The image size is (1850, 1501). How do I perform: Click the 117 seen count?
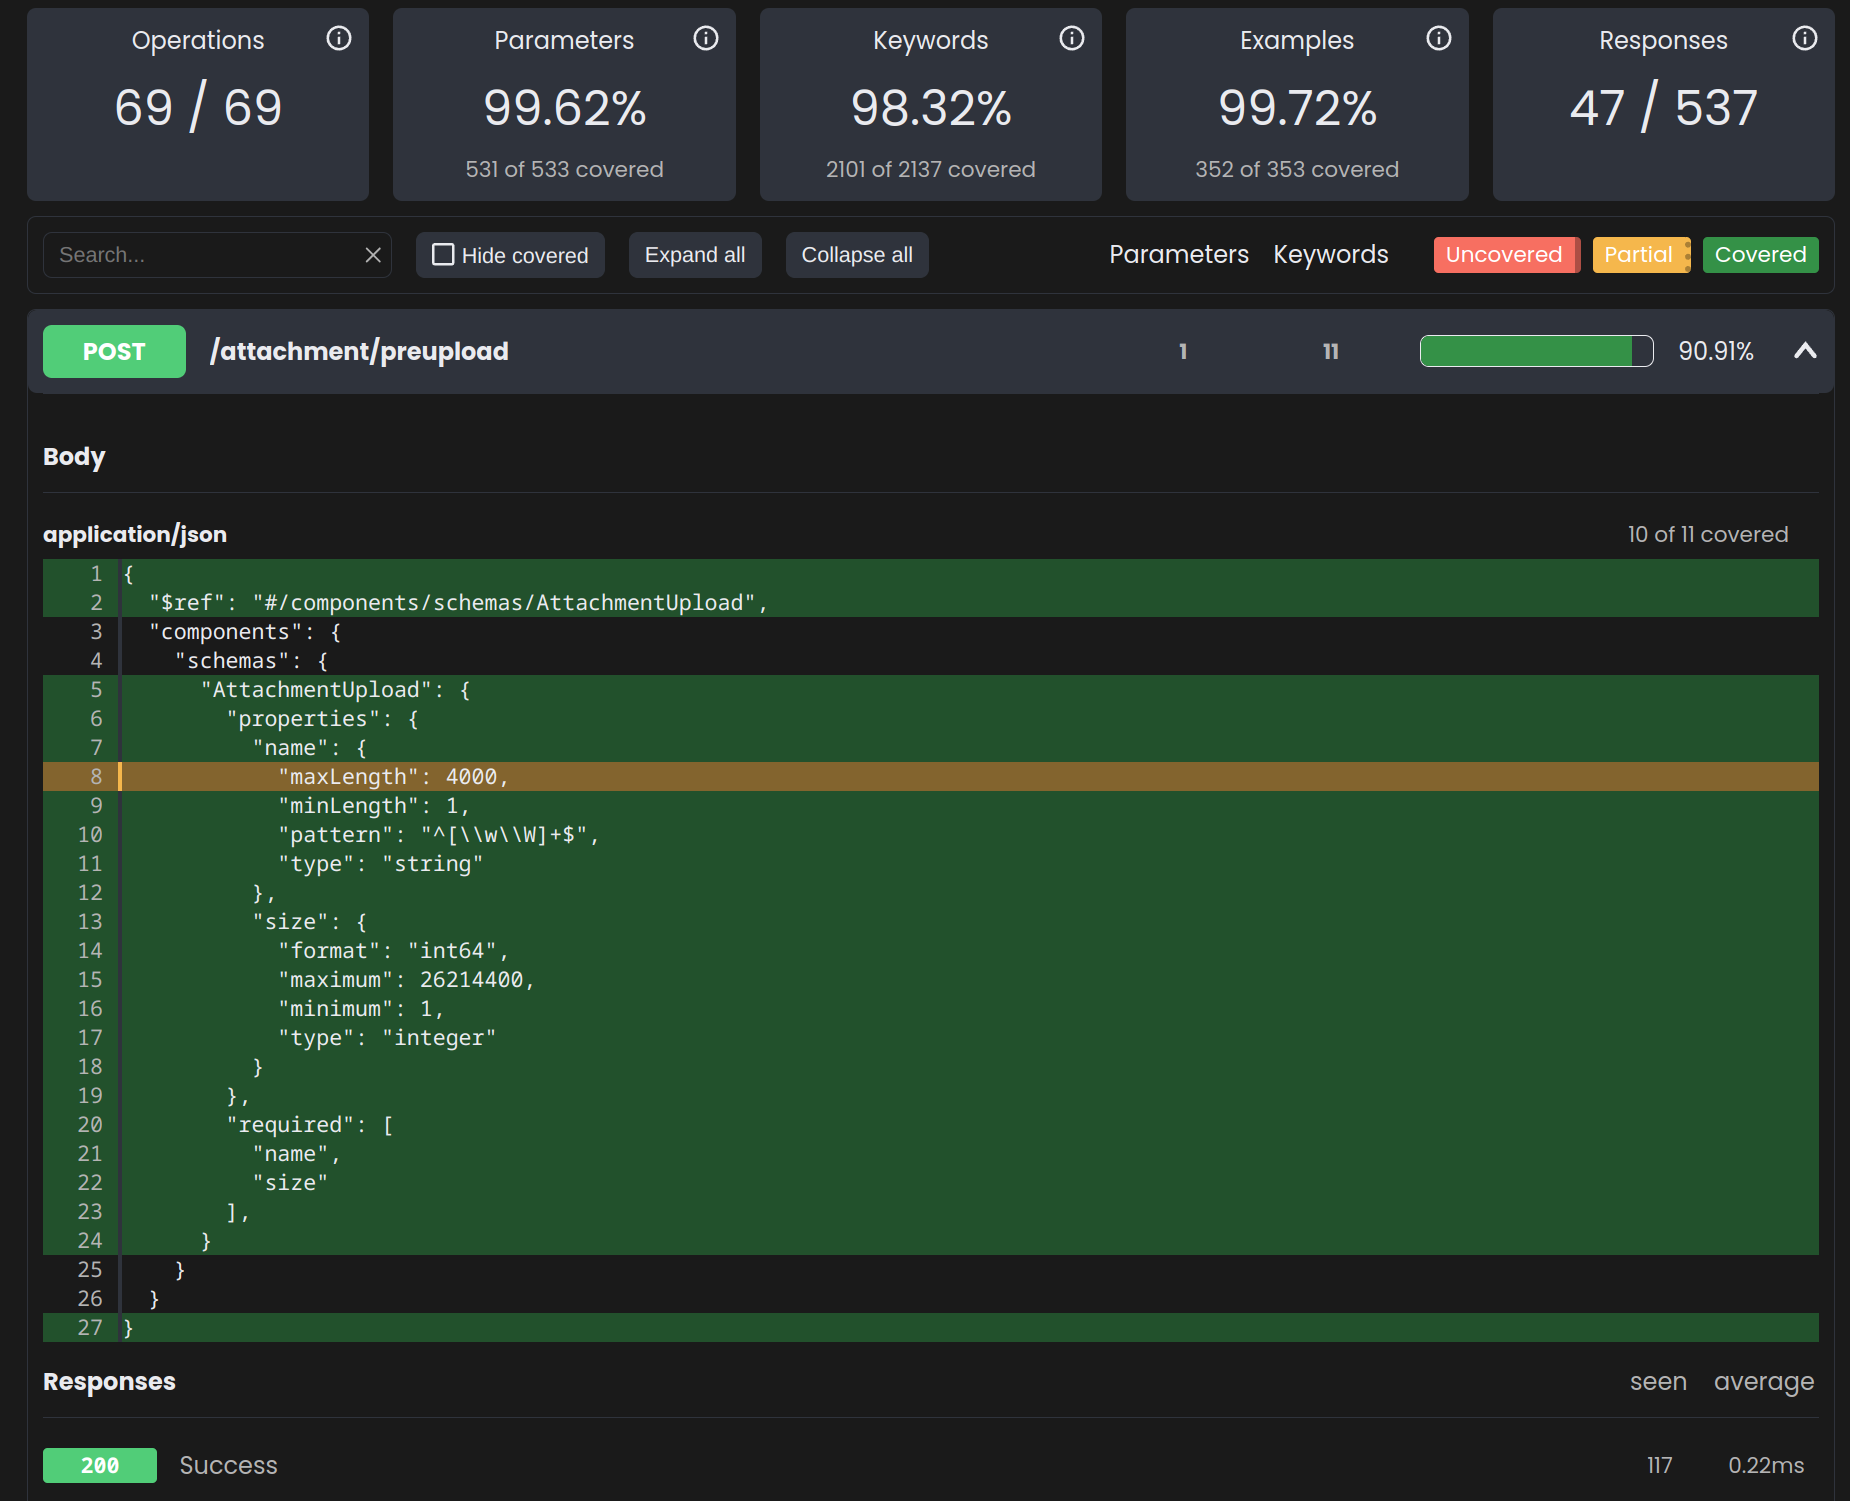click(x=1660, y=1465)
